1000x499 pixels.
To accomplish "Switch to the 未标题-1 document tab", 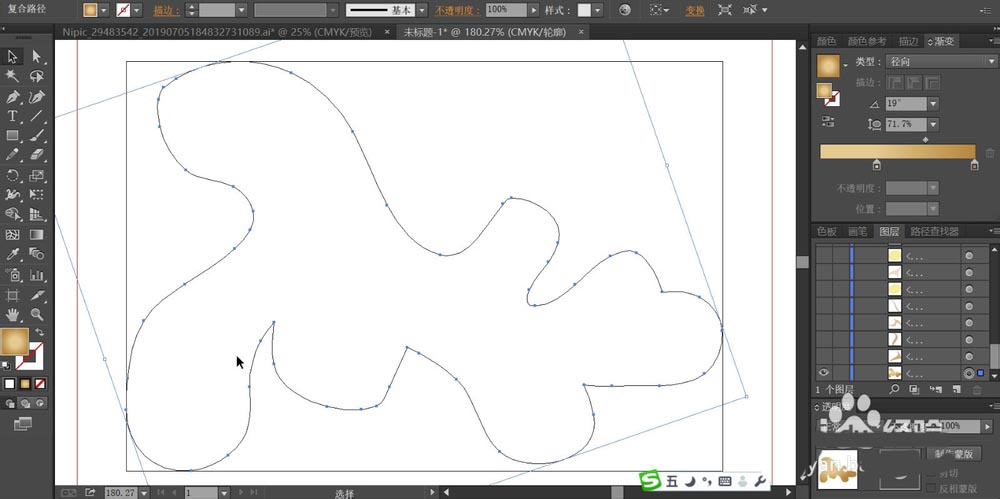I will 485,32.
